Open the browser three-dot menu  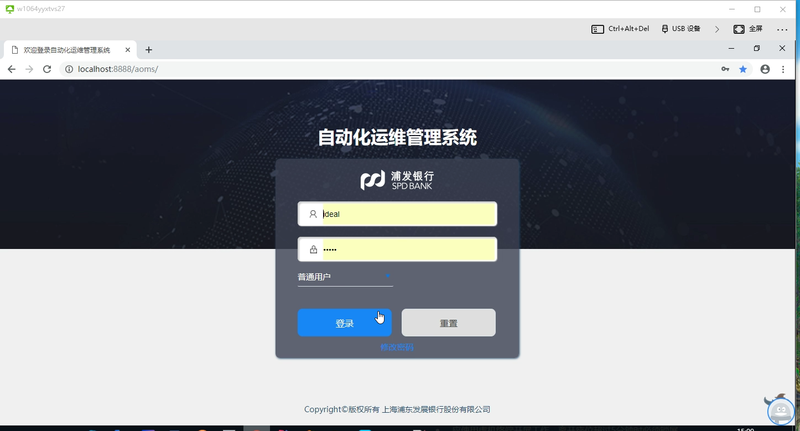click(x=783, y=69)
